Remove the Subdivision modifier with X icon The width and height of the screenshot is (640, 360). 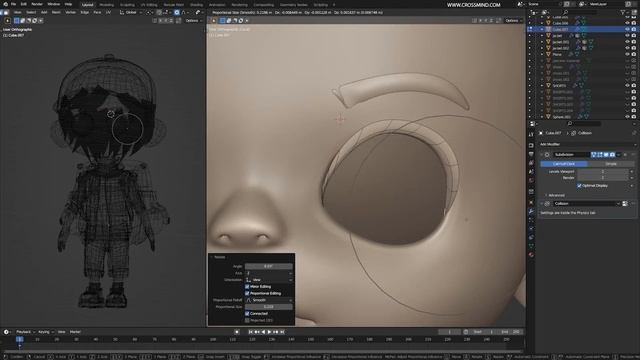tap(625, 155)
